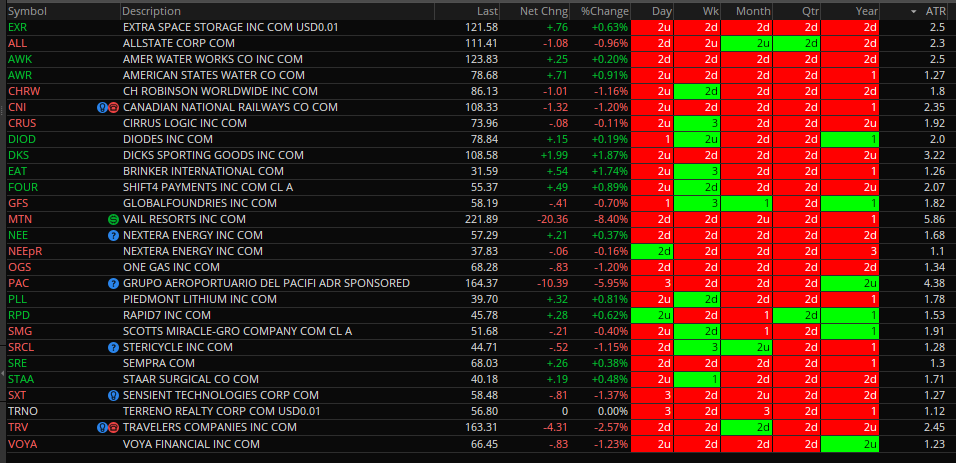Click description ONE GAS INC COM
Image resolution: width=956 pixels, height=463 pixels.
tap(171, 267)
